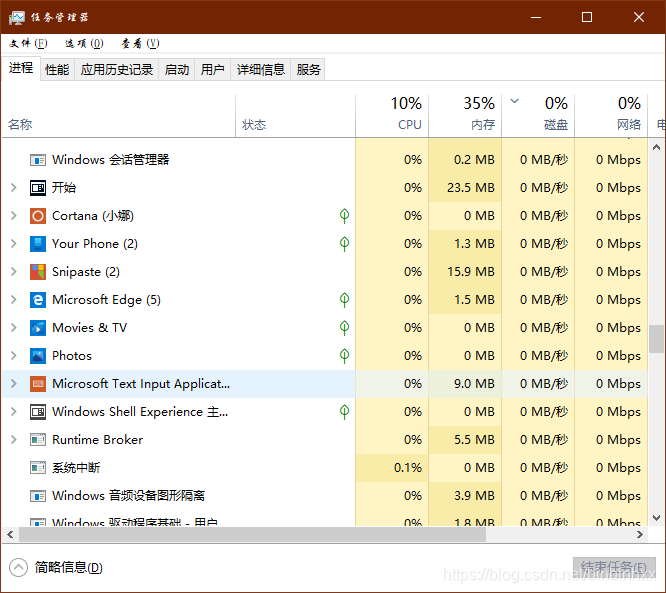
Task: Click the horizontal scrollbar thumb
Action: click(252, 534)
